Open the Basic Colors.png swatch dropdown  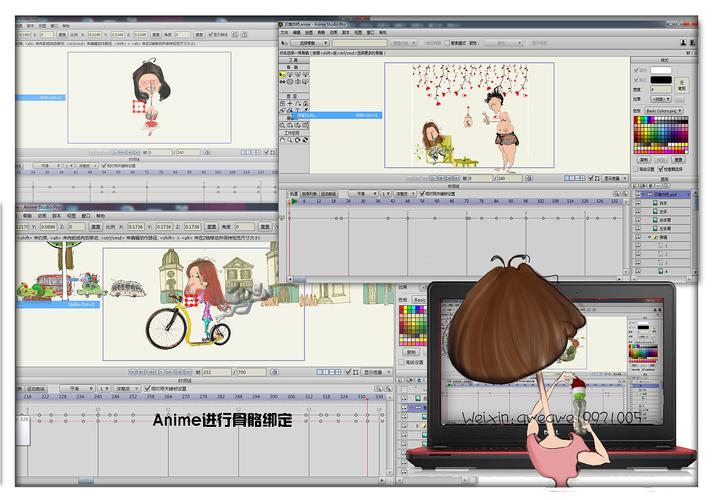pyautogui.click(x=664, y=111)
